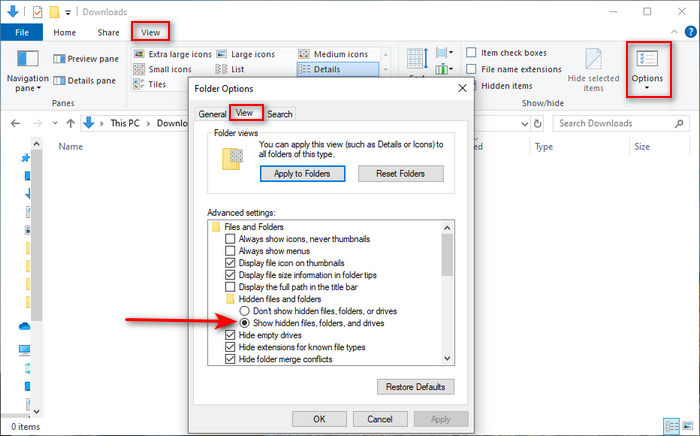The image size is (700, 436).
Task: Close the Folder Options dialog
Action: pyautogui.click(x=462, y=88)
